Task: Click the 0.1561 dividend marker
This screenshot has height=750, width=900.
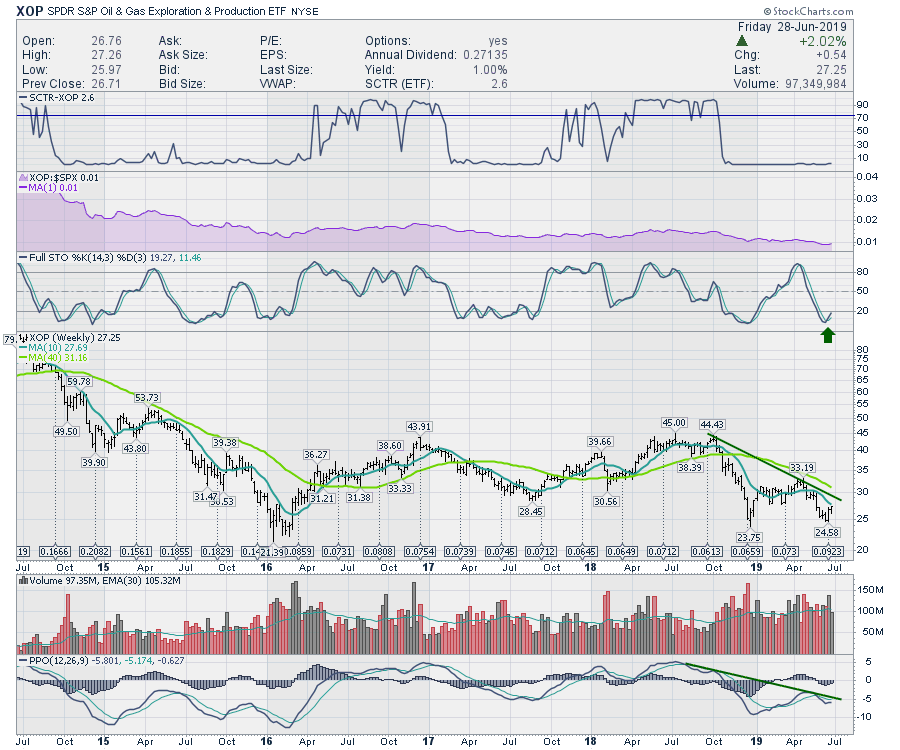Action: tap(136, 551)
